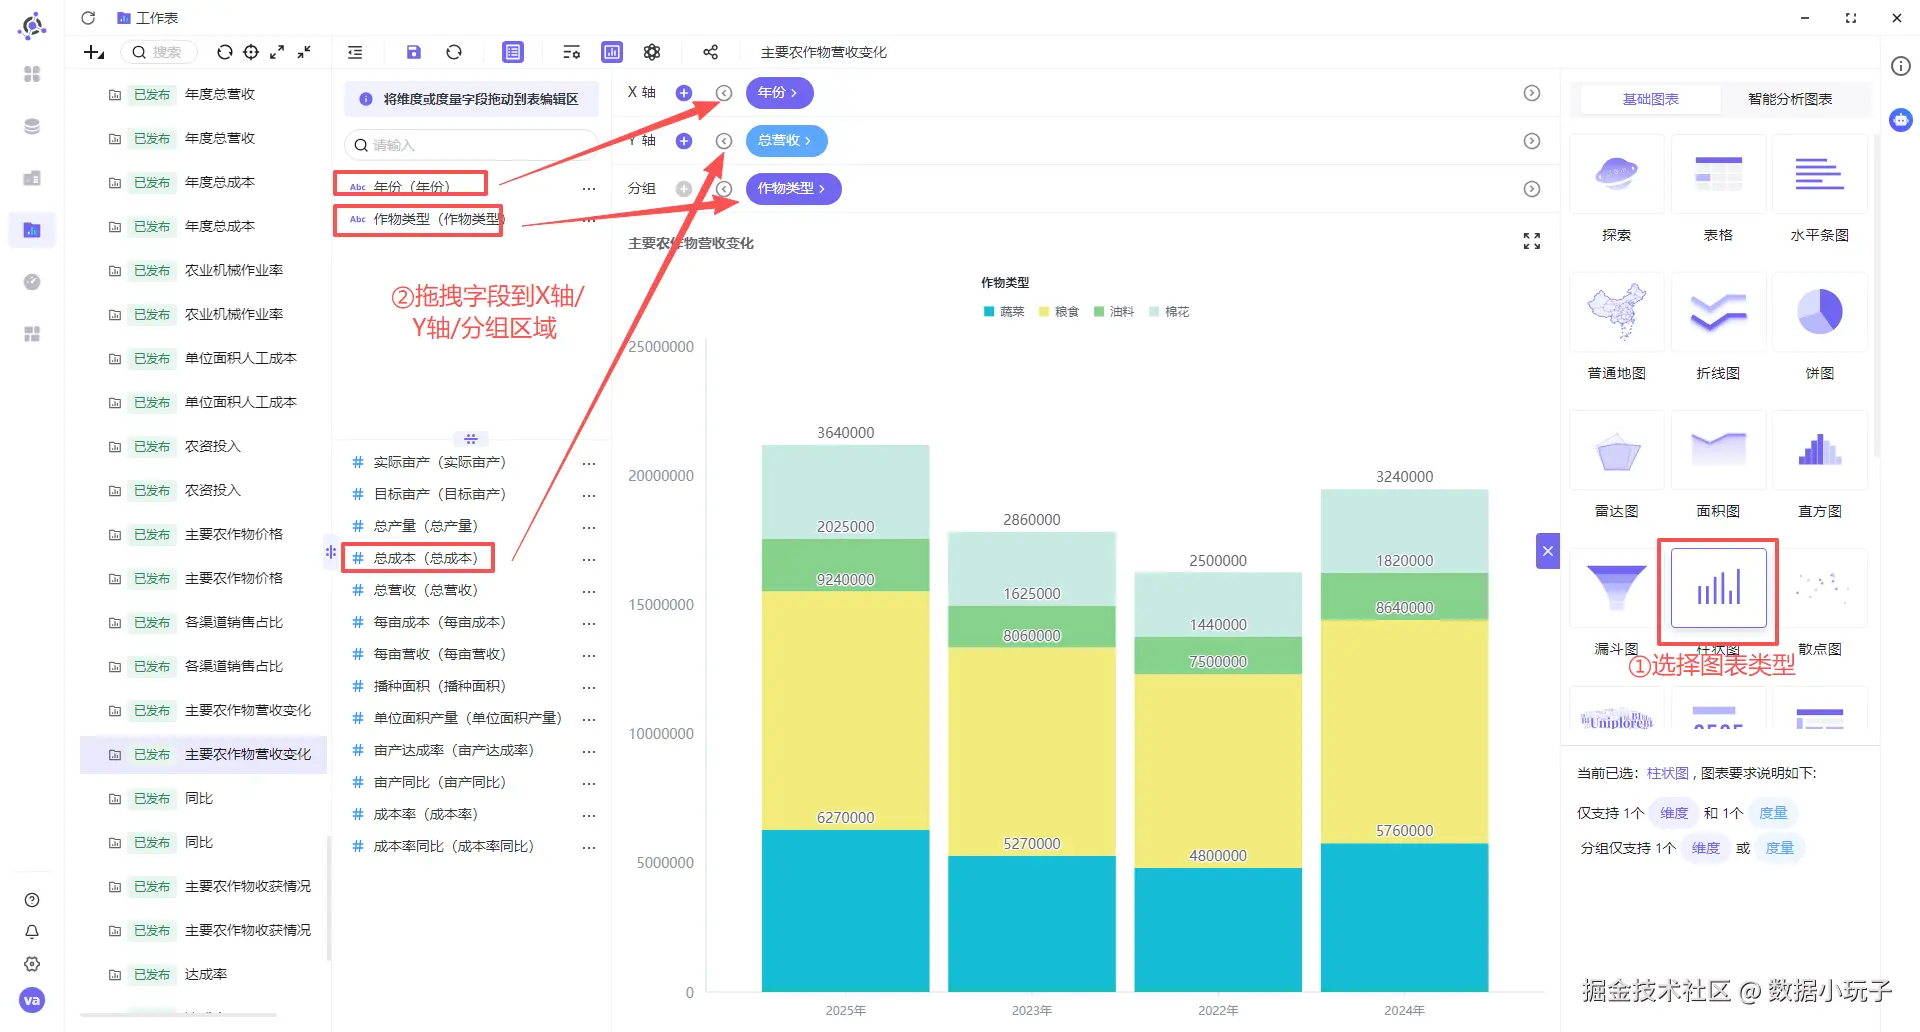Click the add new item plus icon
The height and width of the screenshot is (1032, 1920).
point(94,52)
